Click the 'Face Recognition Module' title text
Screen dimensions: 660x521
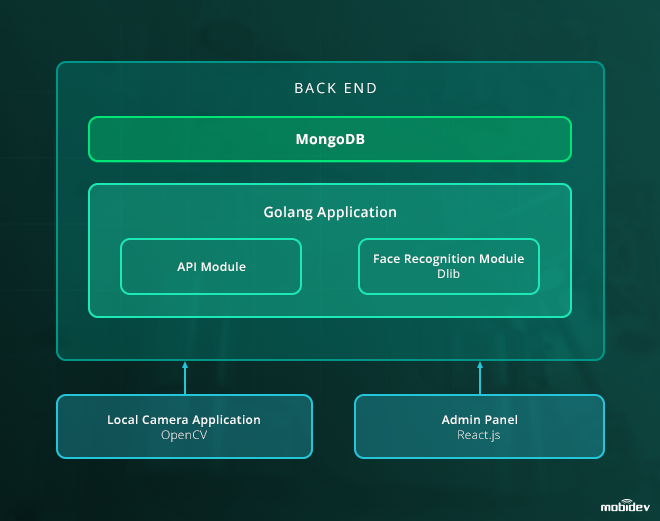pos(448,259)
